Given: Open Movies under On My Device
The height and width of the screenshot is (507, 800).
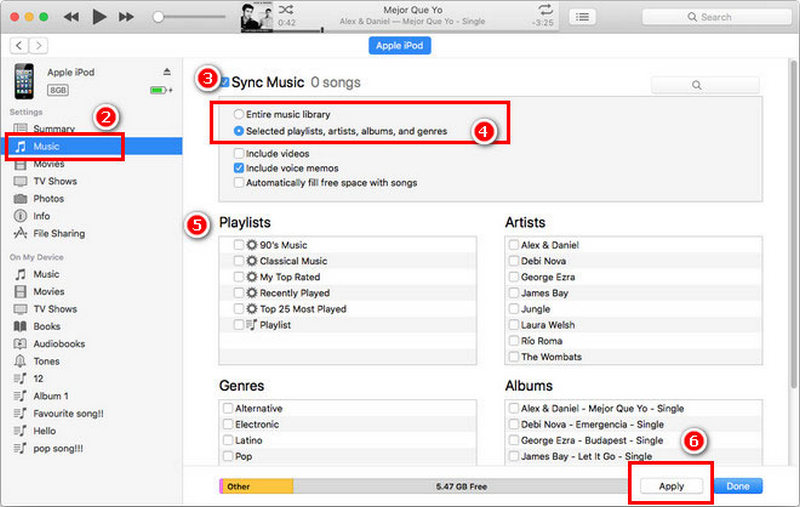Looking at the screenshot, I should pyautogui.click(x=48, y=291).
